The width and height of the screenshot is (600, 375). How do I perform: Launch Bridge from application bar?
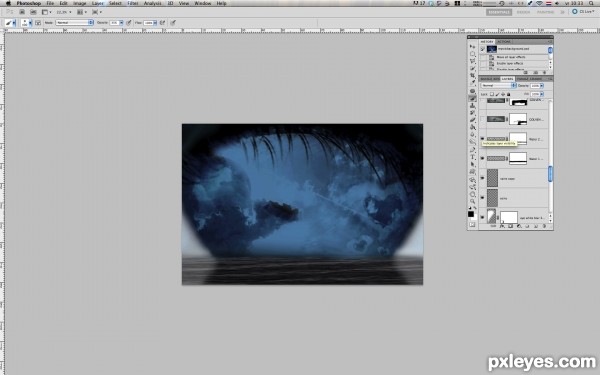point(22,12)
